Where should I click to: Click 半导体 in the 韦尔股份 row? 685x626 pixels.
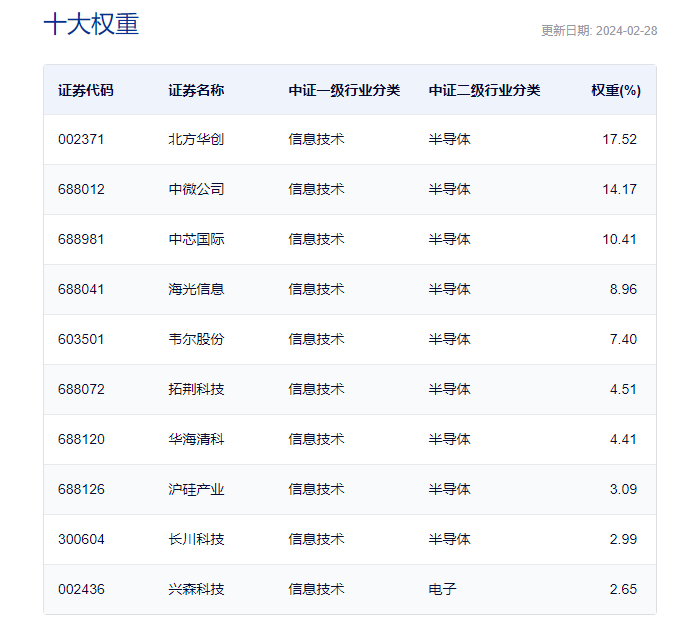[450, 339]
